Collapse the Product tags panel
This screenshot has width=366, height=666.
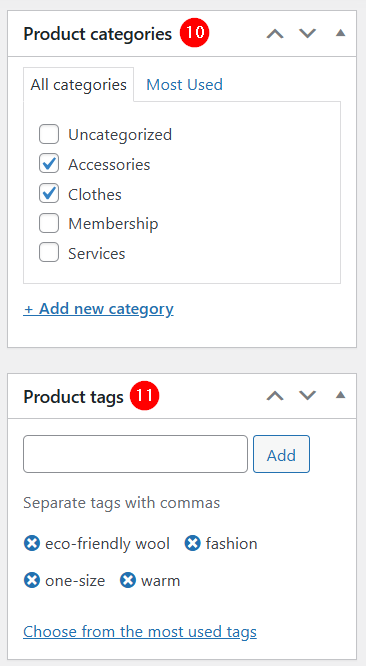(x=341, y=396)
